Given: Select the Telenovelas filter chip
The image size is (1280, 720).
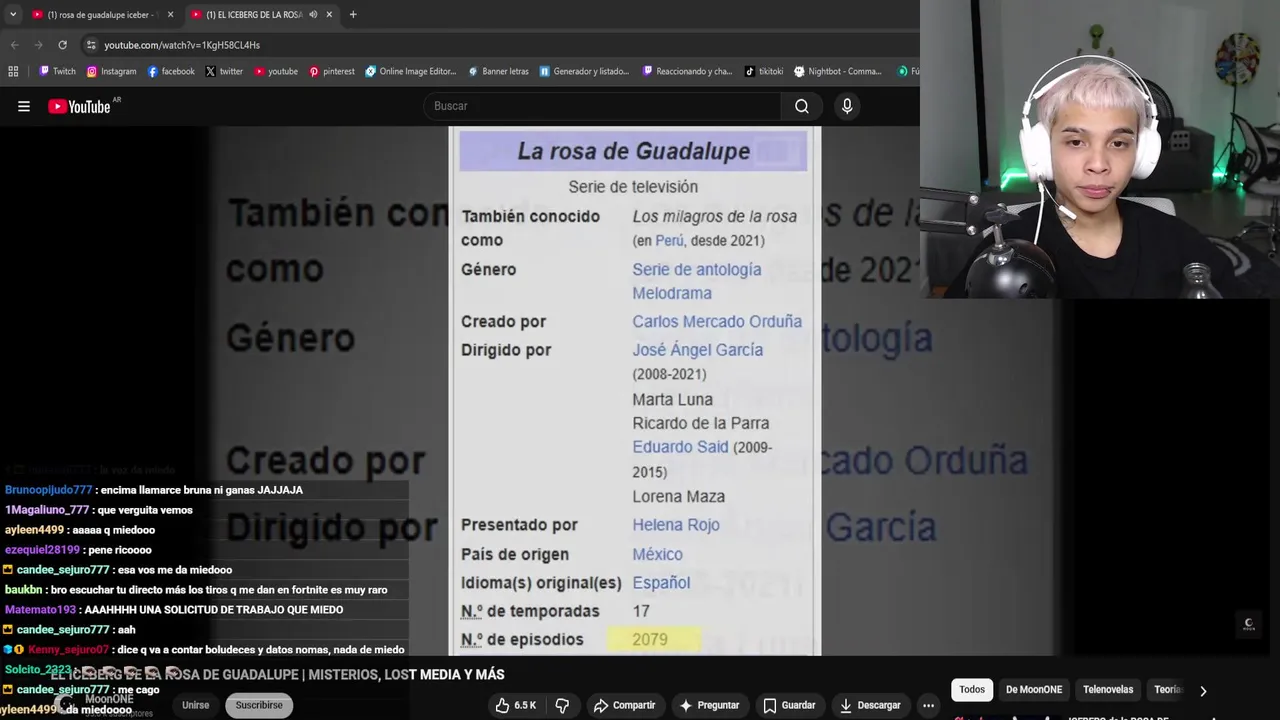Looking at the screenshot, I should coord(1108,689).
